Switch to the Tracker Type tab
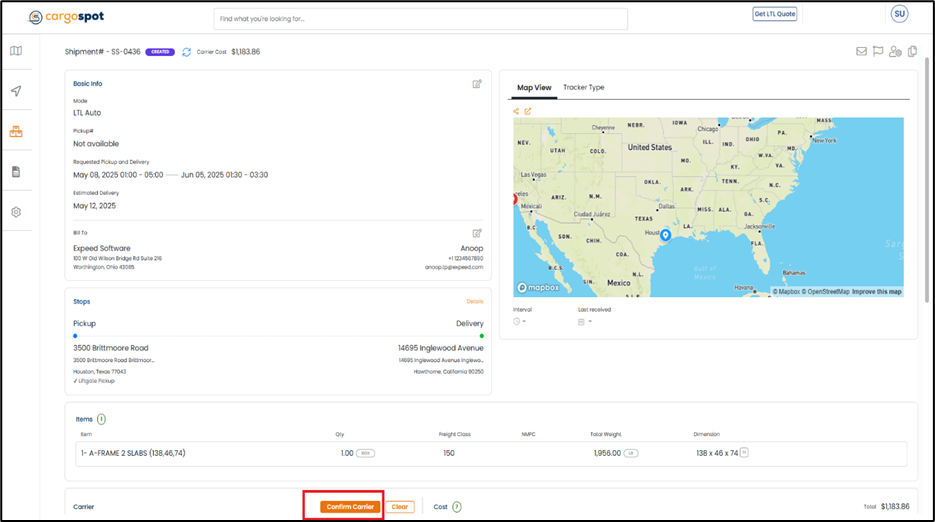The image size is (935, 522). 583,88
